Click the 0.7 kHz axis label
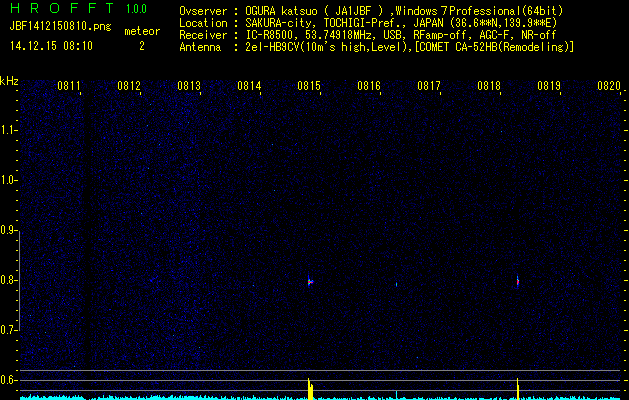 (8, 330)
